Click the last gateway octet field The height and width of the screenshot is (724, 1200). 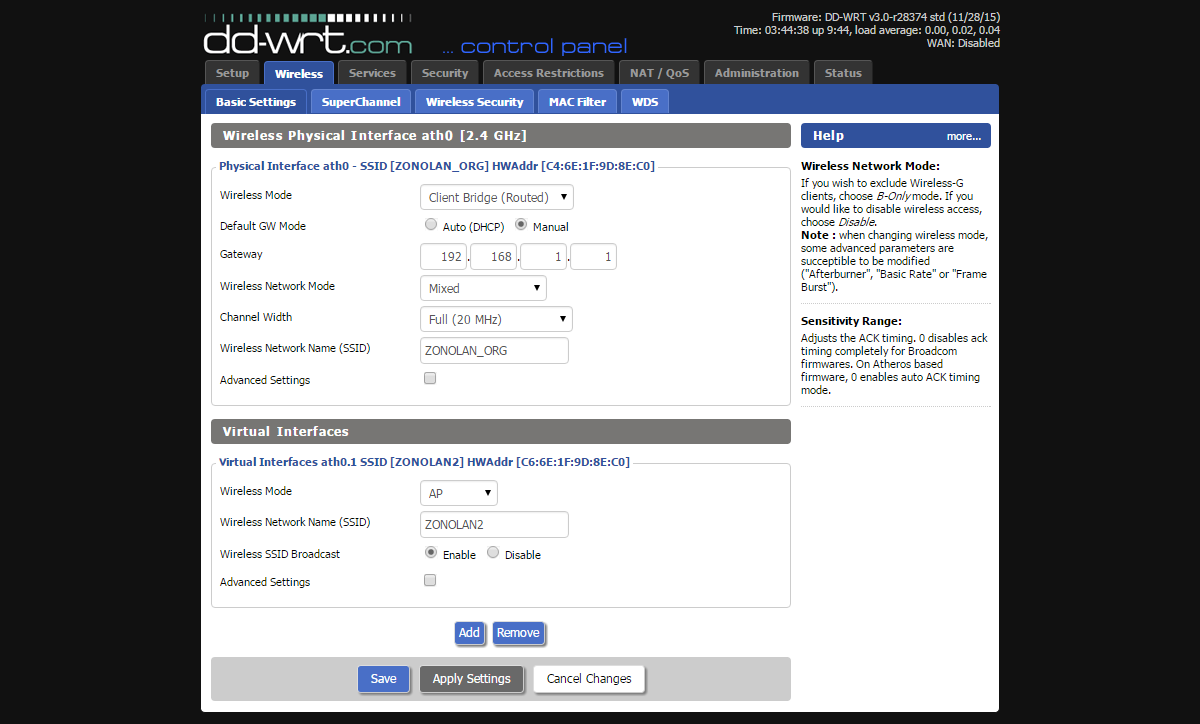pyautogui.click(x=593, y=257)
